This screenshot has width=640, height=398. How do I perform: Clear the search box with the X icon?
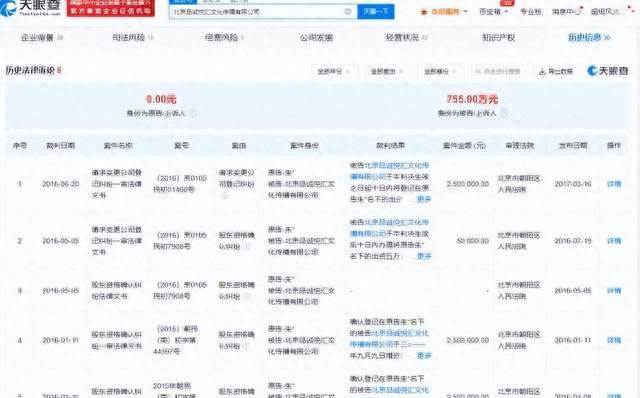(x=348, y=11)
